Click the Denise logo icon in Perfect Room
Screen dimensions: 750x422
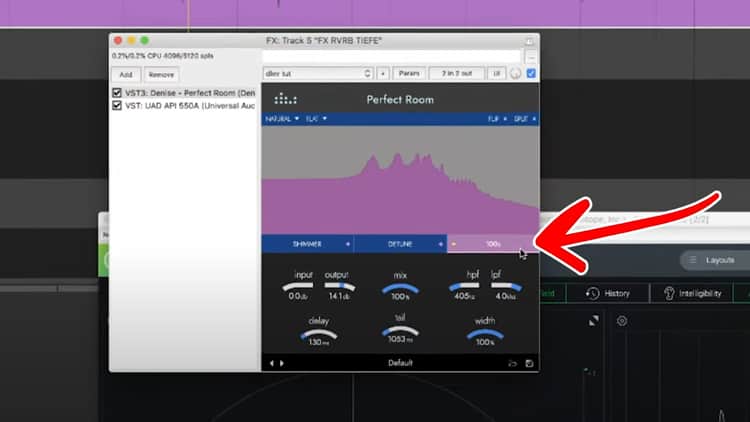pyautogui.click(x=285, y=99)
